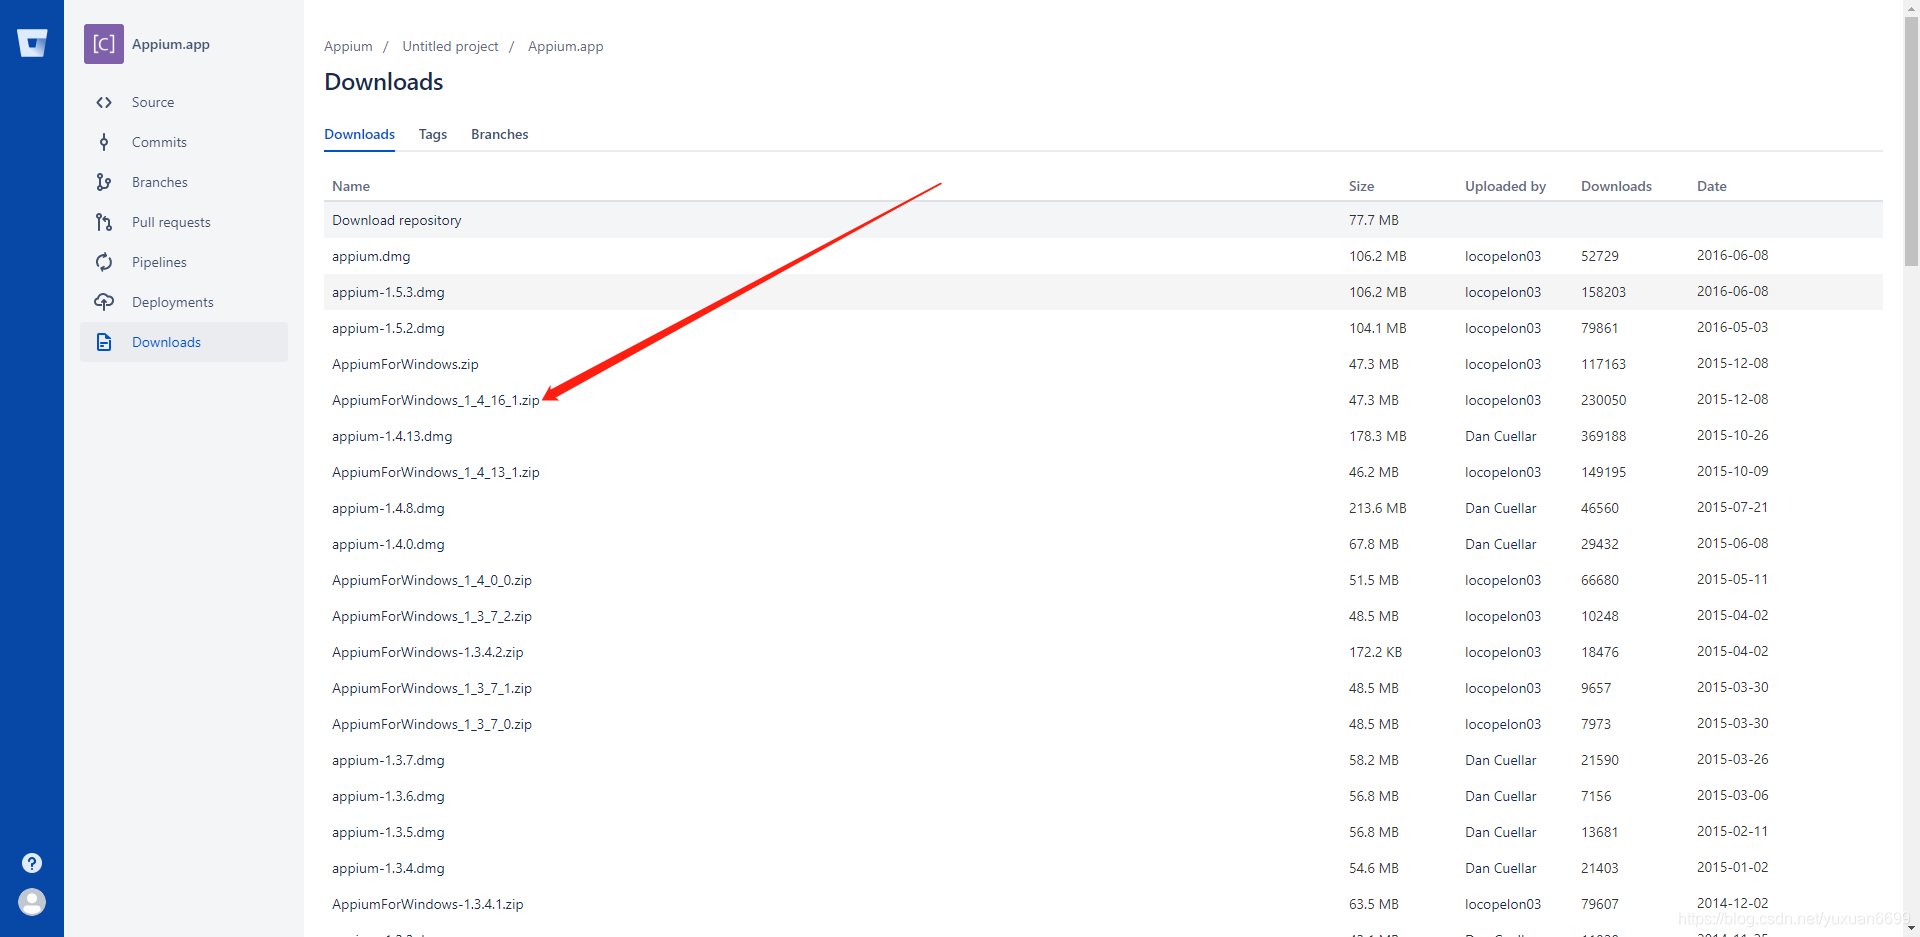Download appium-1.3.7.dmg

[x=388, y=760]
